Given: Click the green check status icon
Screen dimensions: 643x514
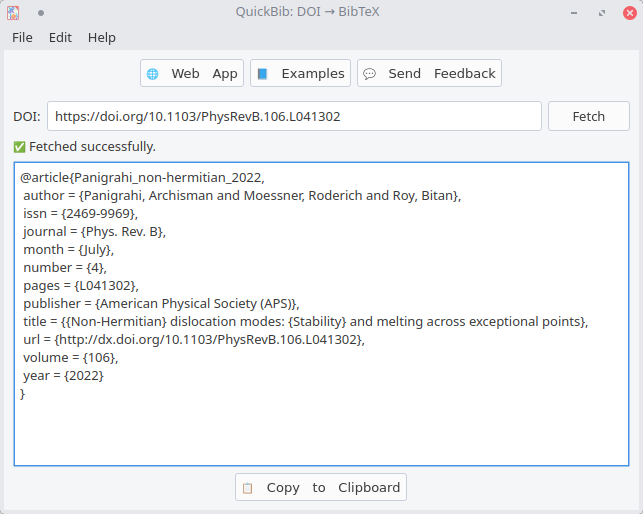Looking at the screenshot, I should [x=19, y=147].
